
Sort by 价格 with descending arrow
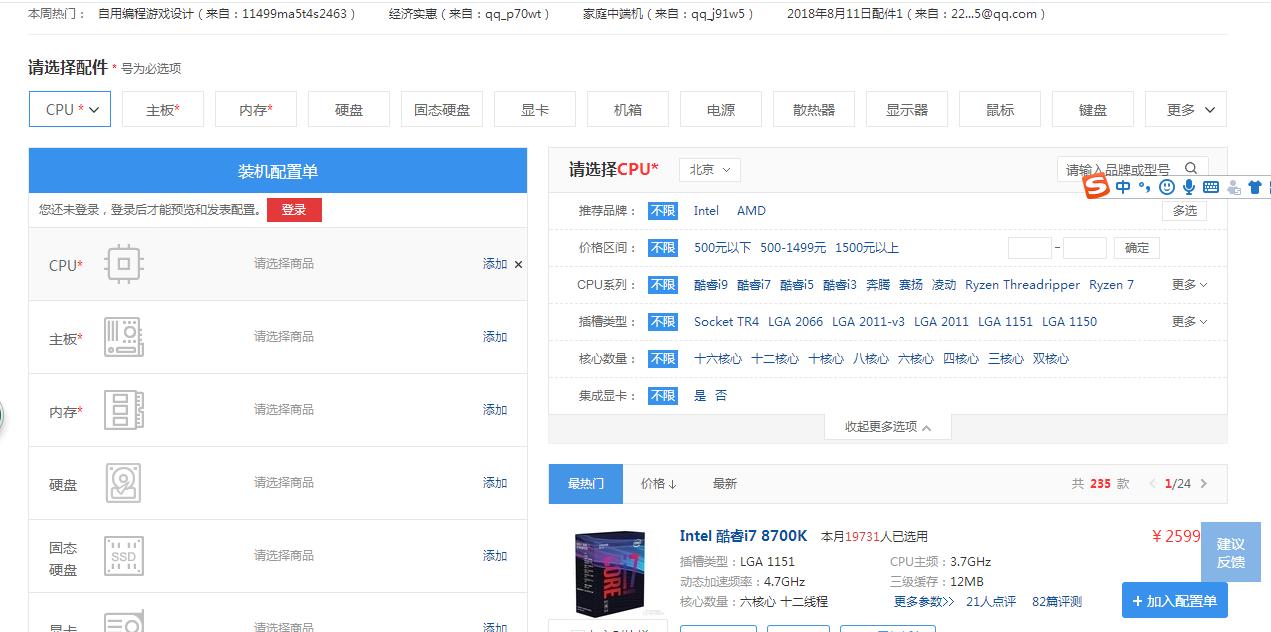pyautogui.click(x=658, y=483)
